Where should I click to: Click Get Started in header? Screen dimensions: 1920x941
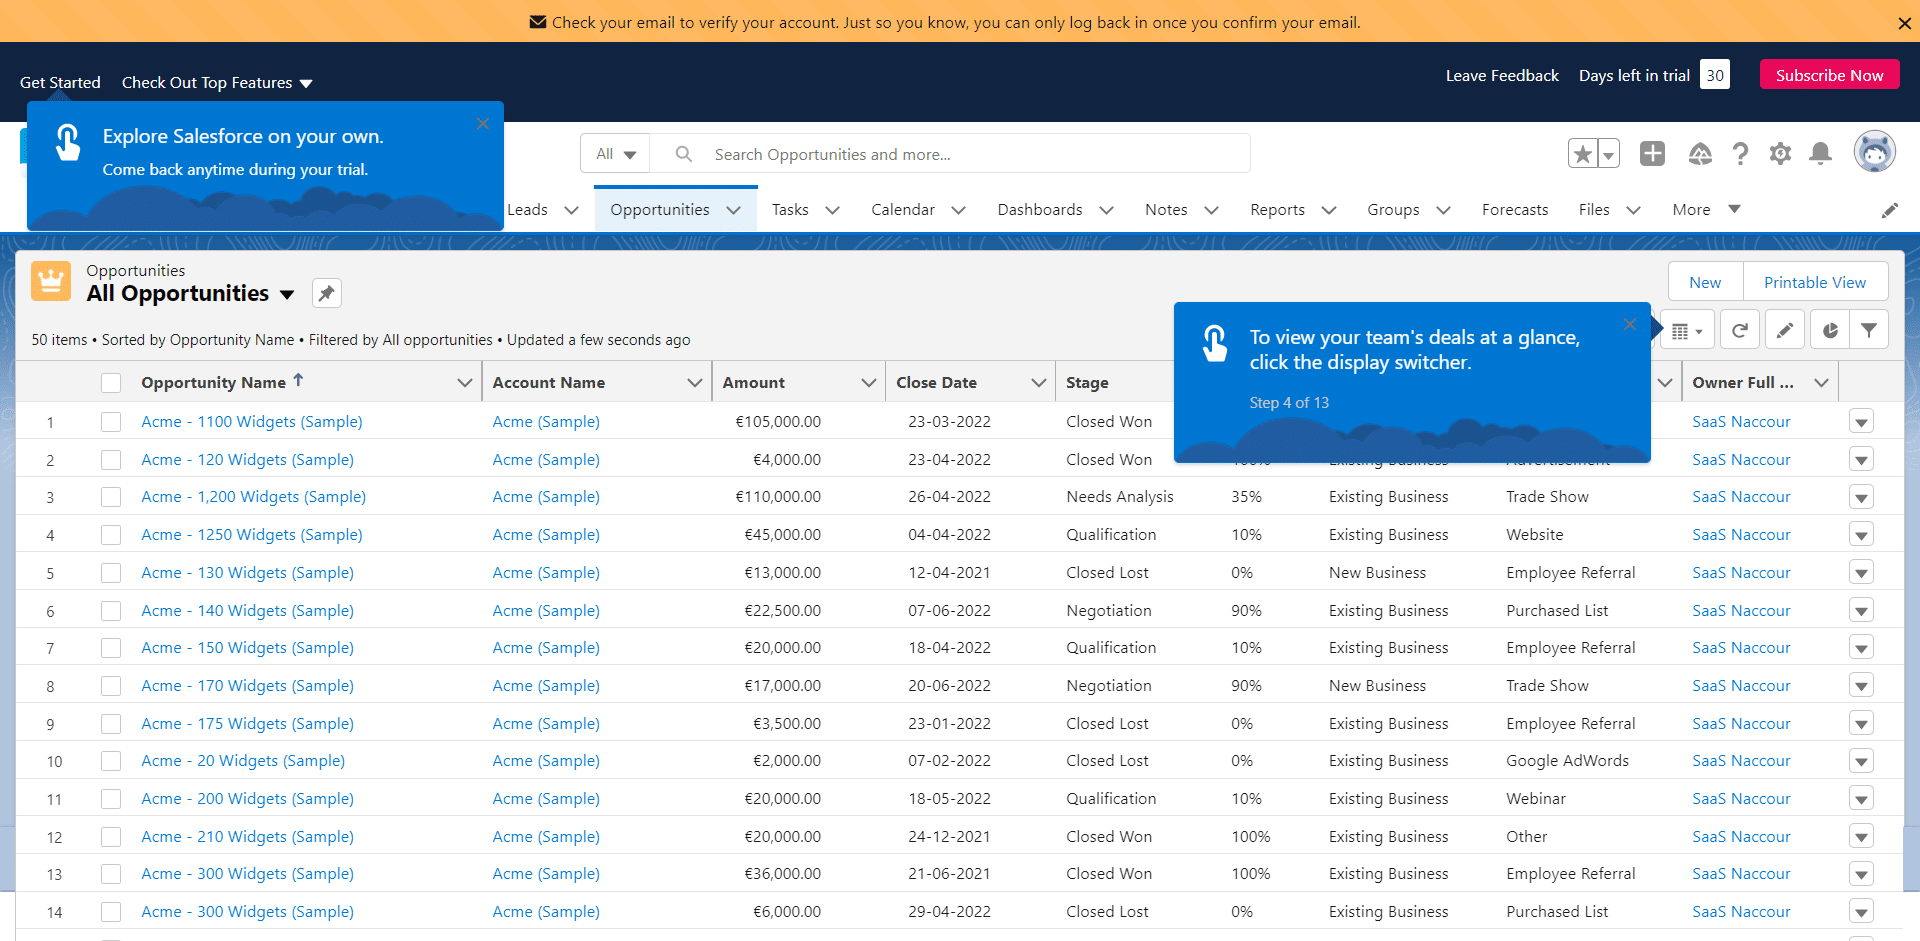[60, 83]
